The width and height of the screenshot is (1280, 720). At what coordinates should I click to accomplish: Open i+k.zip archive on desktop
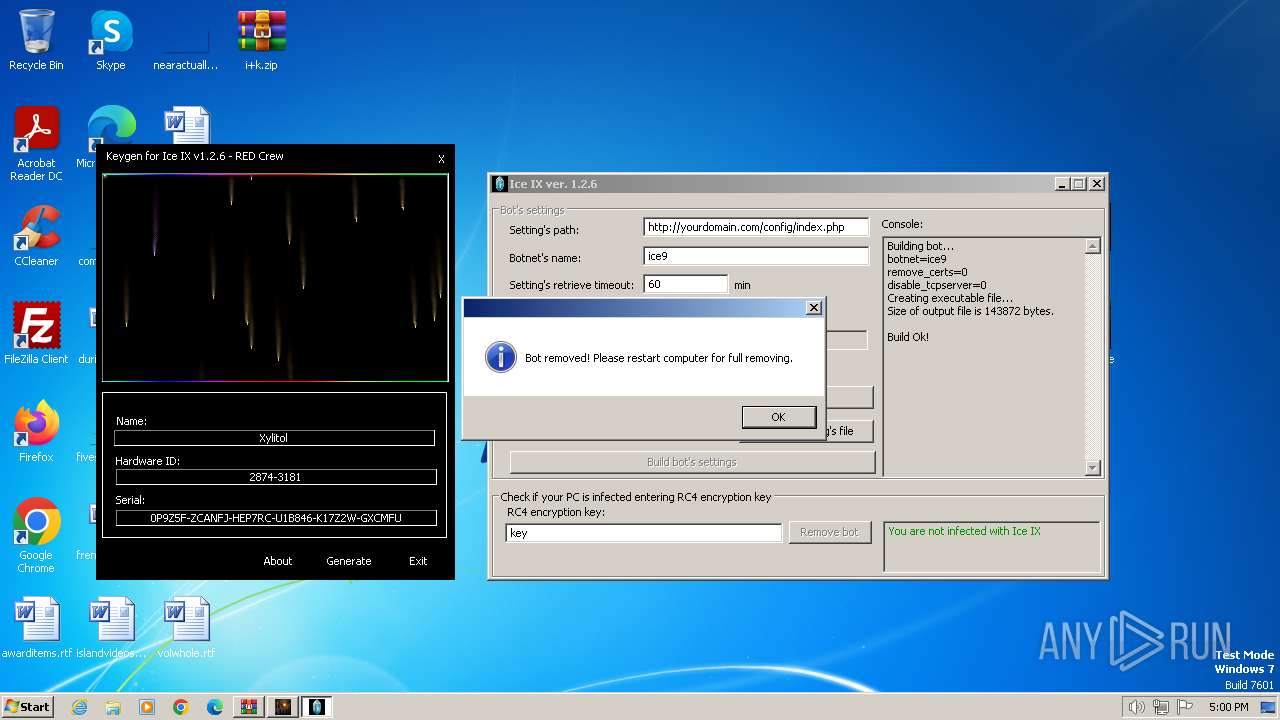click(x=261, y=40)
